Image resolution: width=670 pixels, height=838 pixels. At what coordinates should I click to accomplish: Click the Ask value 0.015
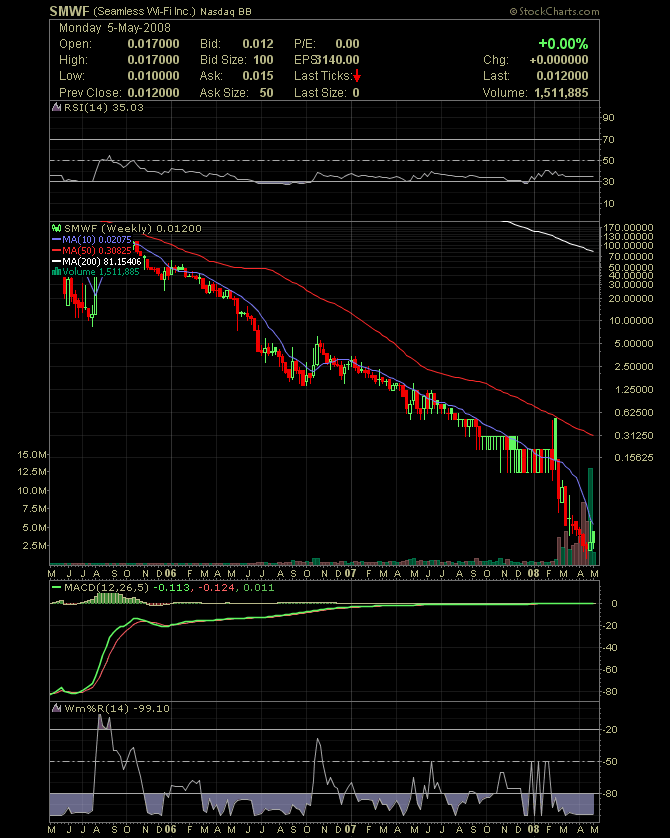click(258, 76)
